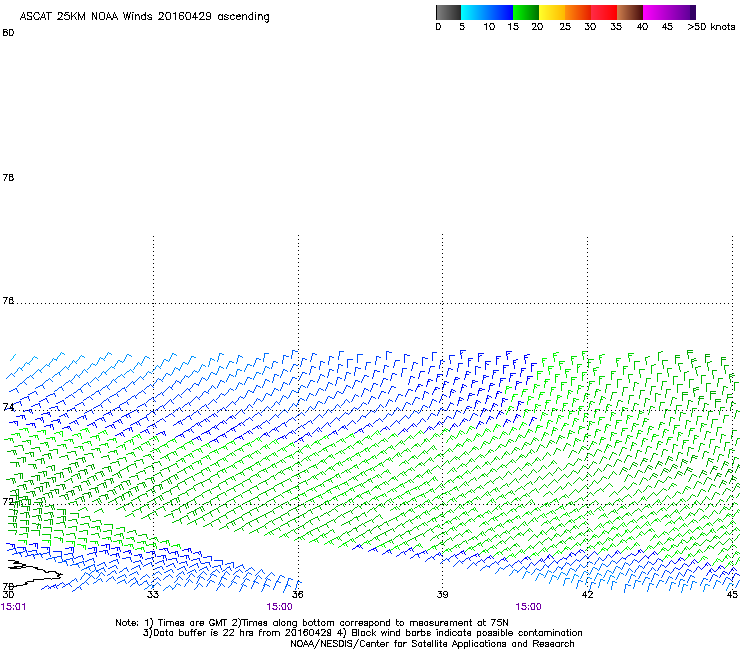Click the ">50 knots" legend label

[711, 27]
